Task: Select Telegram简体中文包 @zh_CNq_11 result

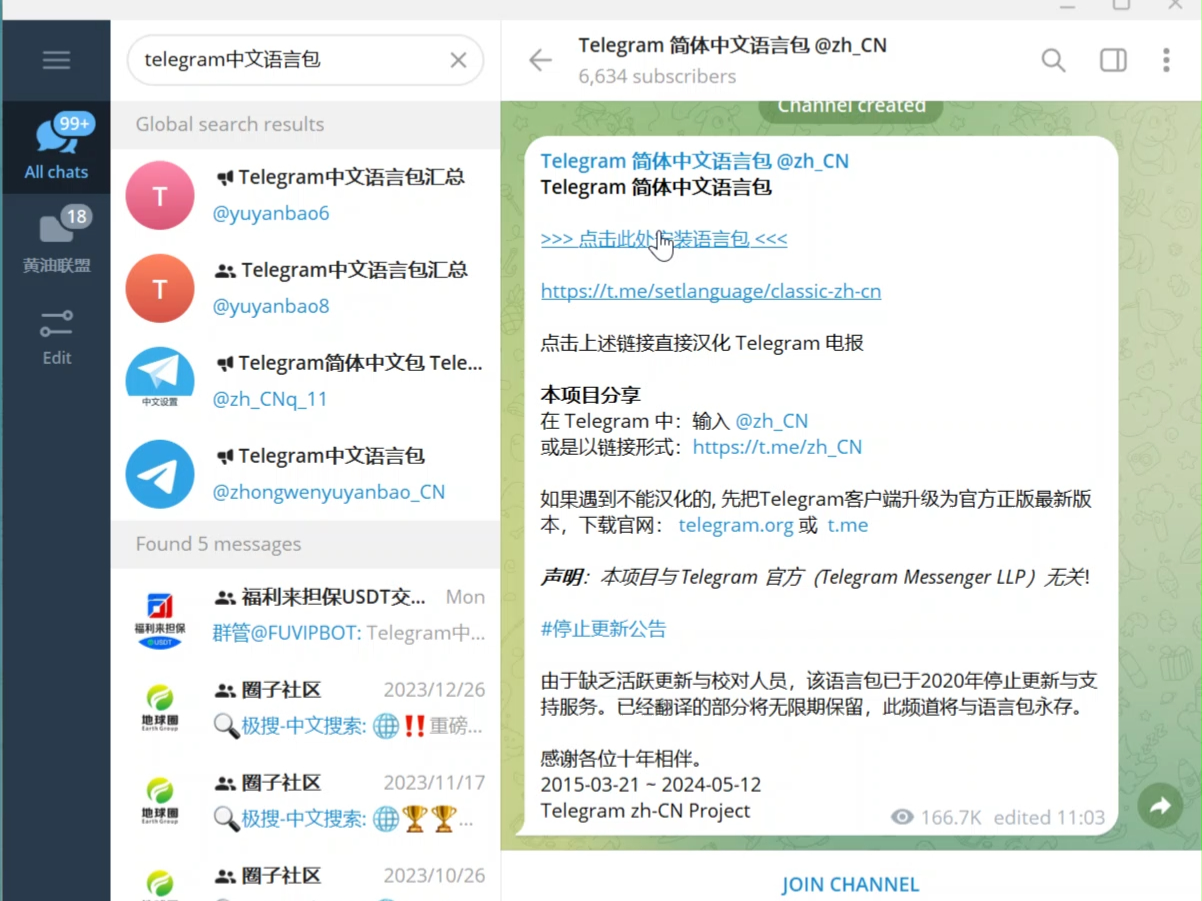Action: (305, 381)
